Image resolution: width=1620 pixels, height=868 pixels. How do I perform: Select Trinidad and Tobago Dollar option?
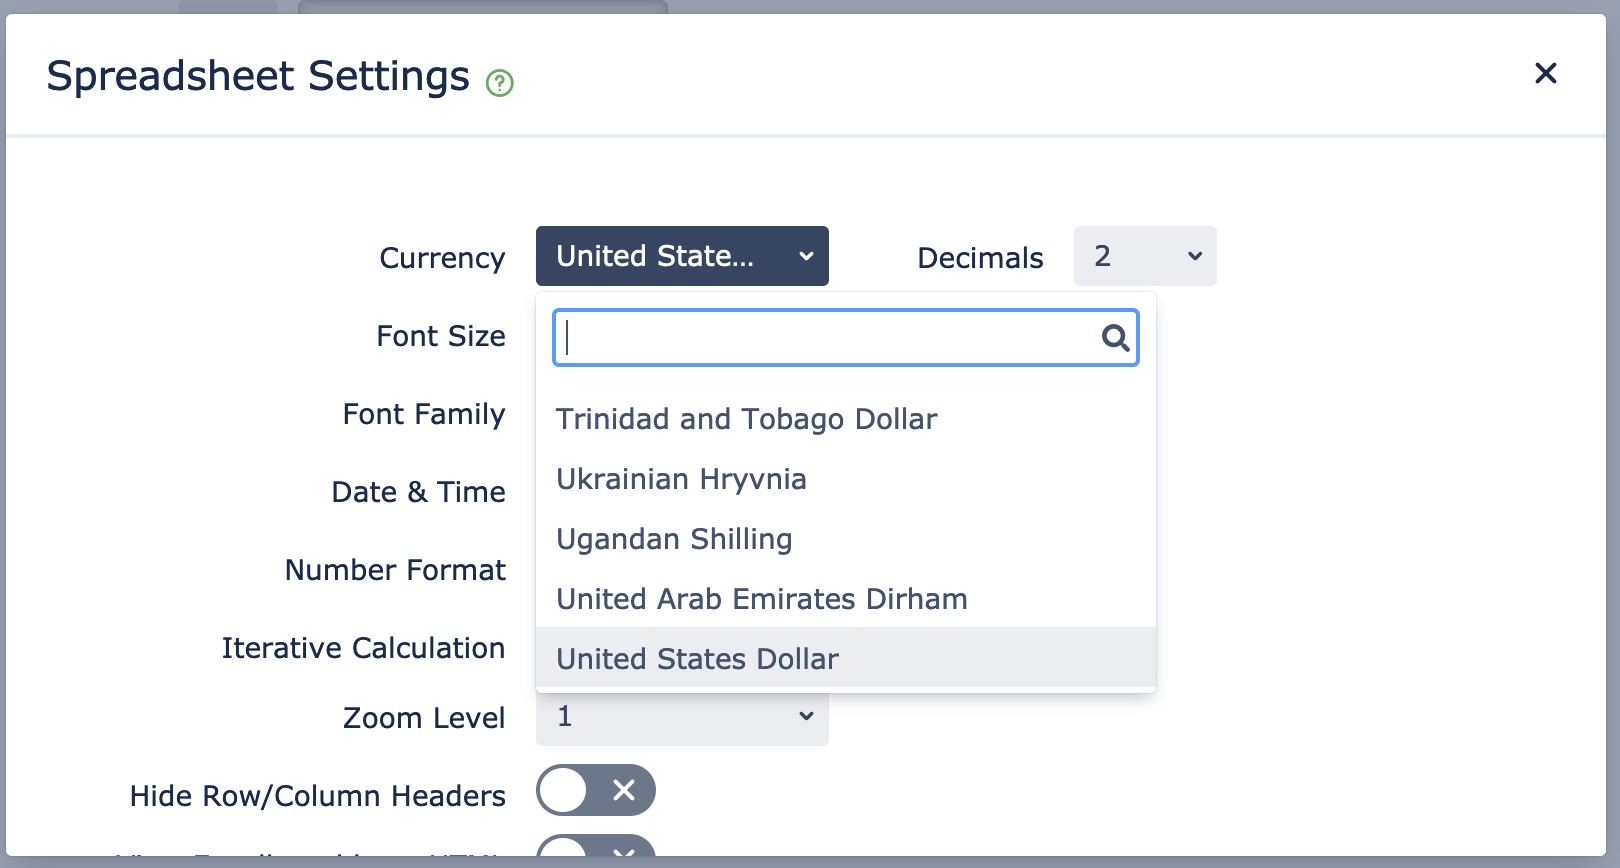[x=746, y=419]
